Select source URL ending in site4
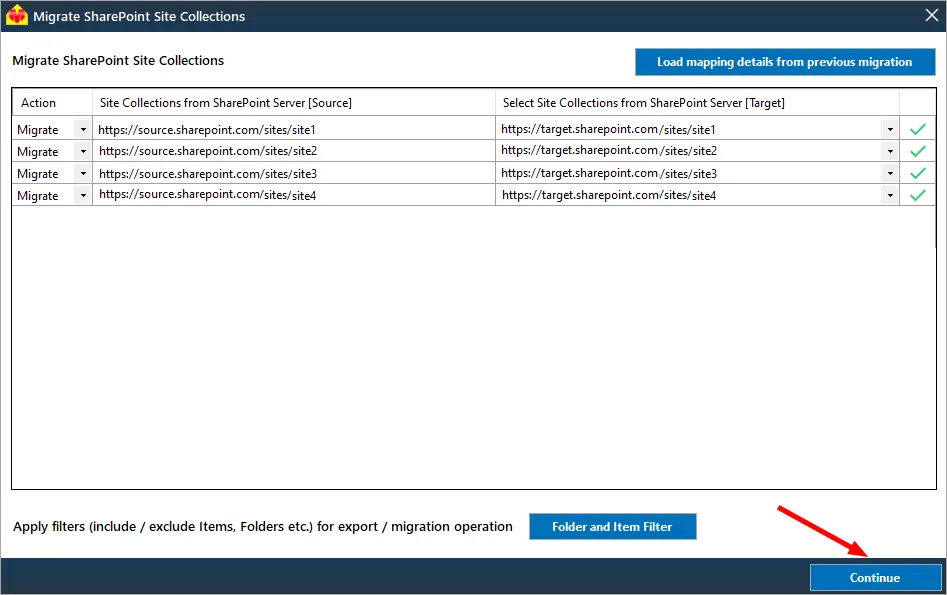This screenshot has width=947, height=595. point(207,195)
